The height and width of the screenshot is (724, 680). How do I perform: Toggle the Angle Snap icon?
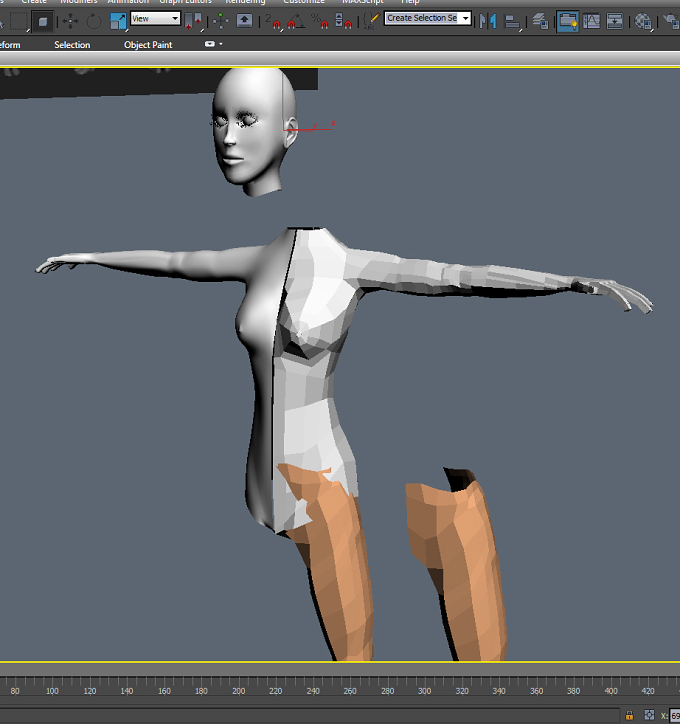pyautogui.click(x=295, y=21)
